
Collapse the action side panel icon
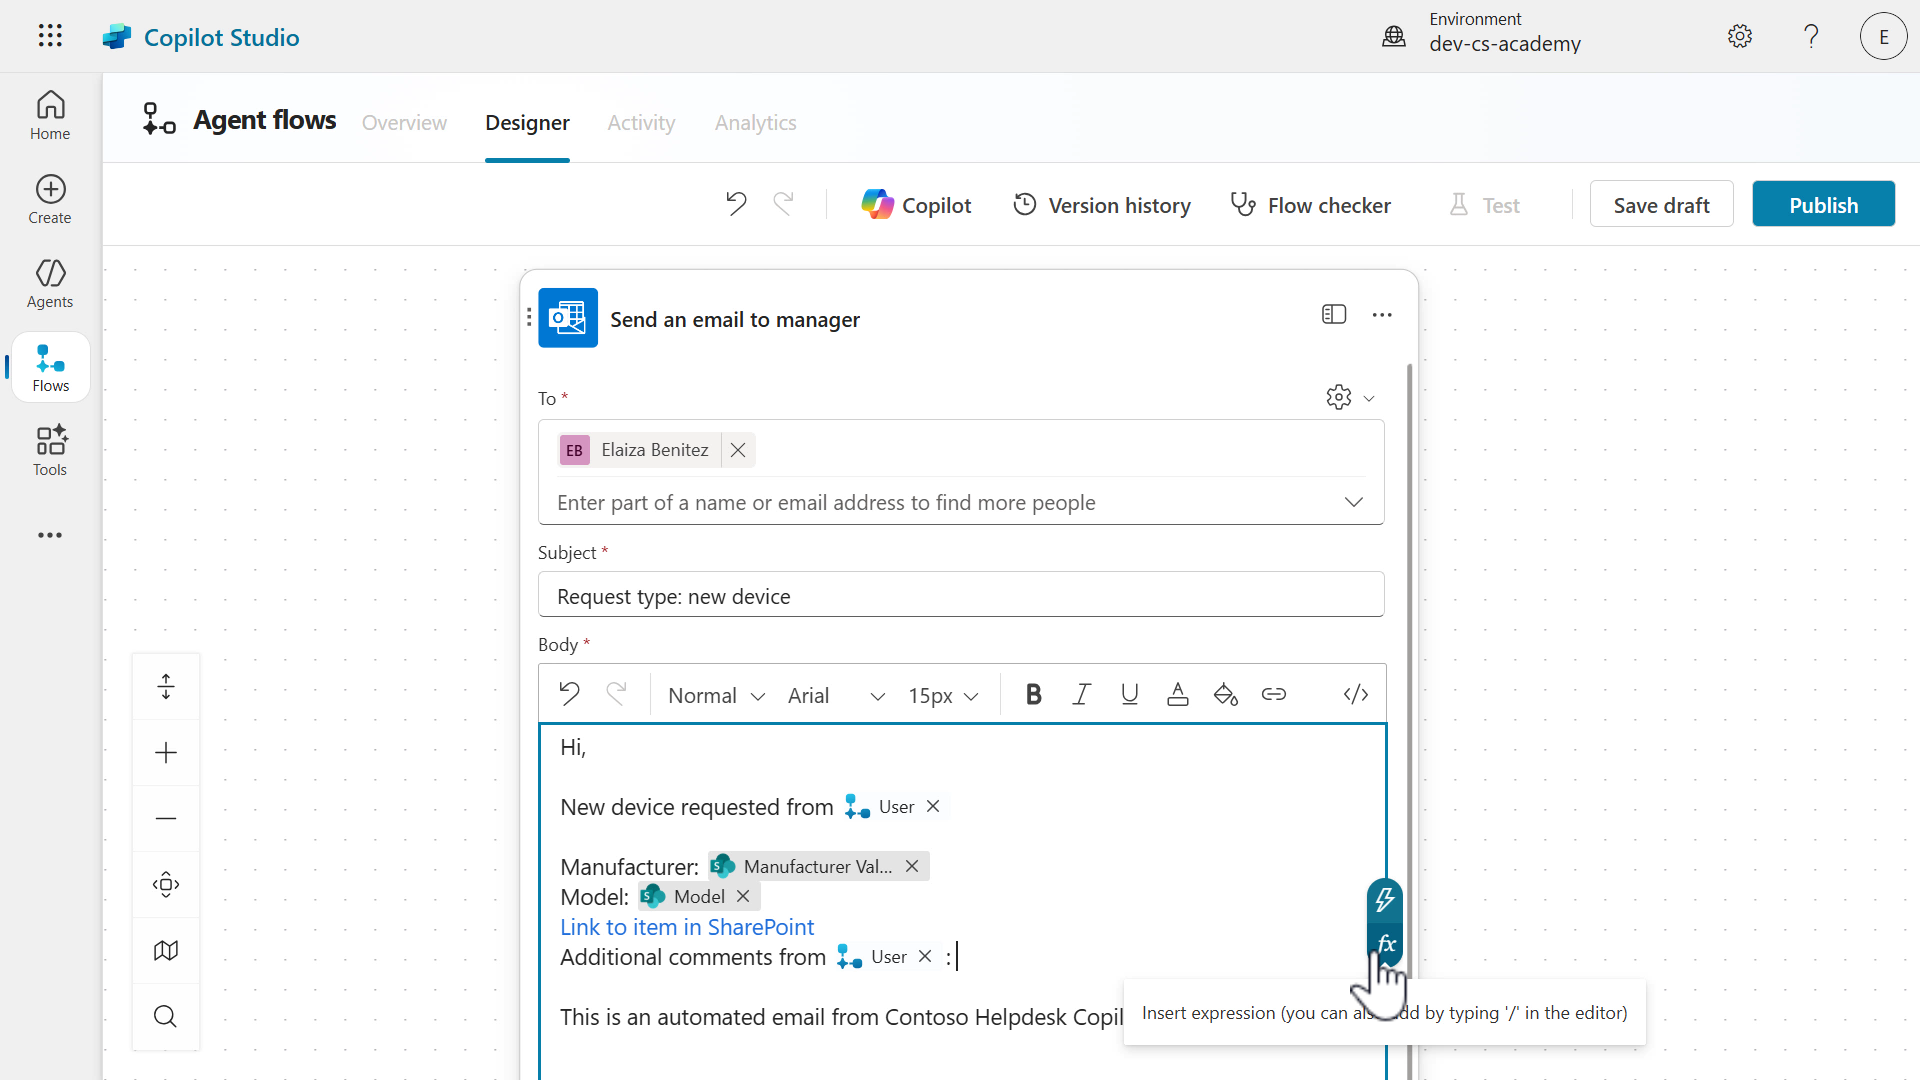click(x=1334, y=315)
